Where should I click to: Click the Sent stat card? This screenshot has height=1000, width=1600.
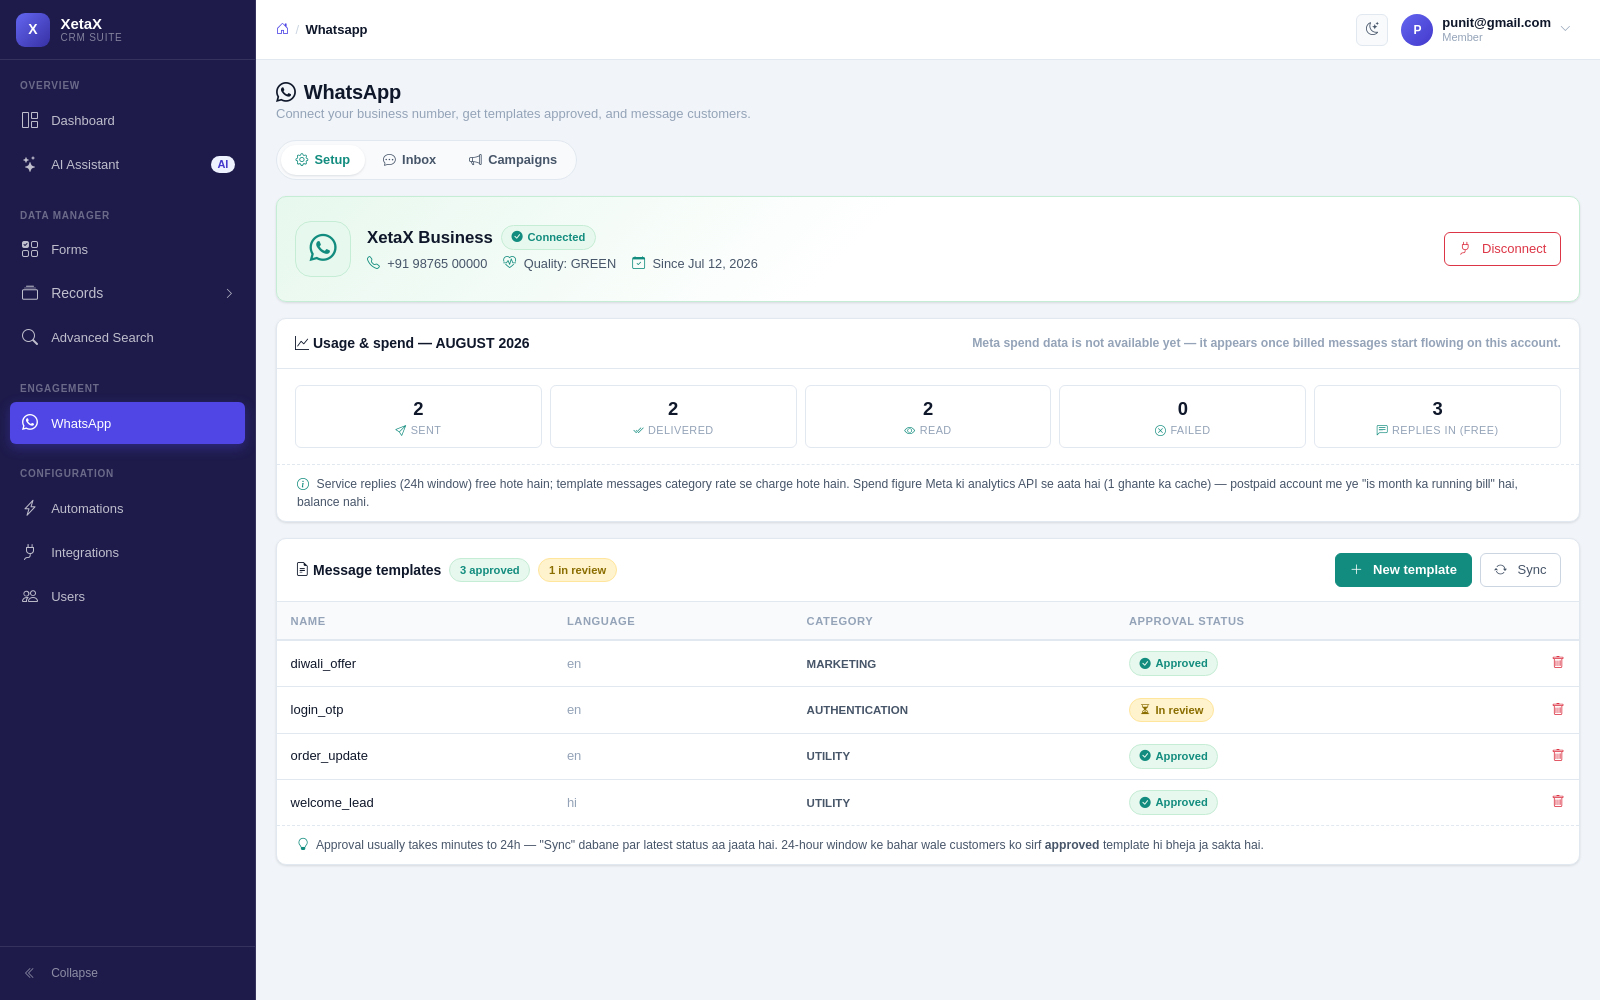coord(418,417)
